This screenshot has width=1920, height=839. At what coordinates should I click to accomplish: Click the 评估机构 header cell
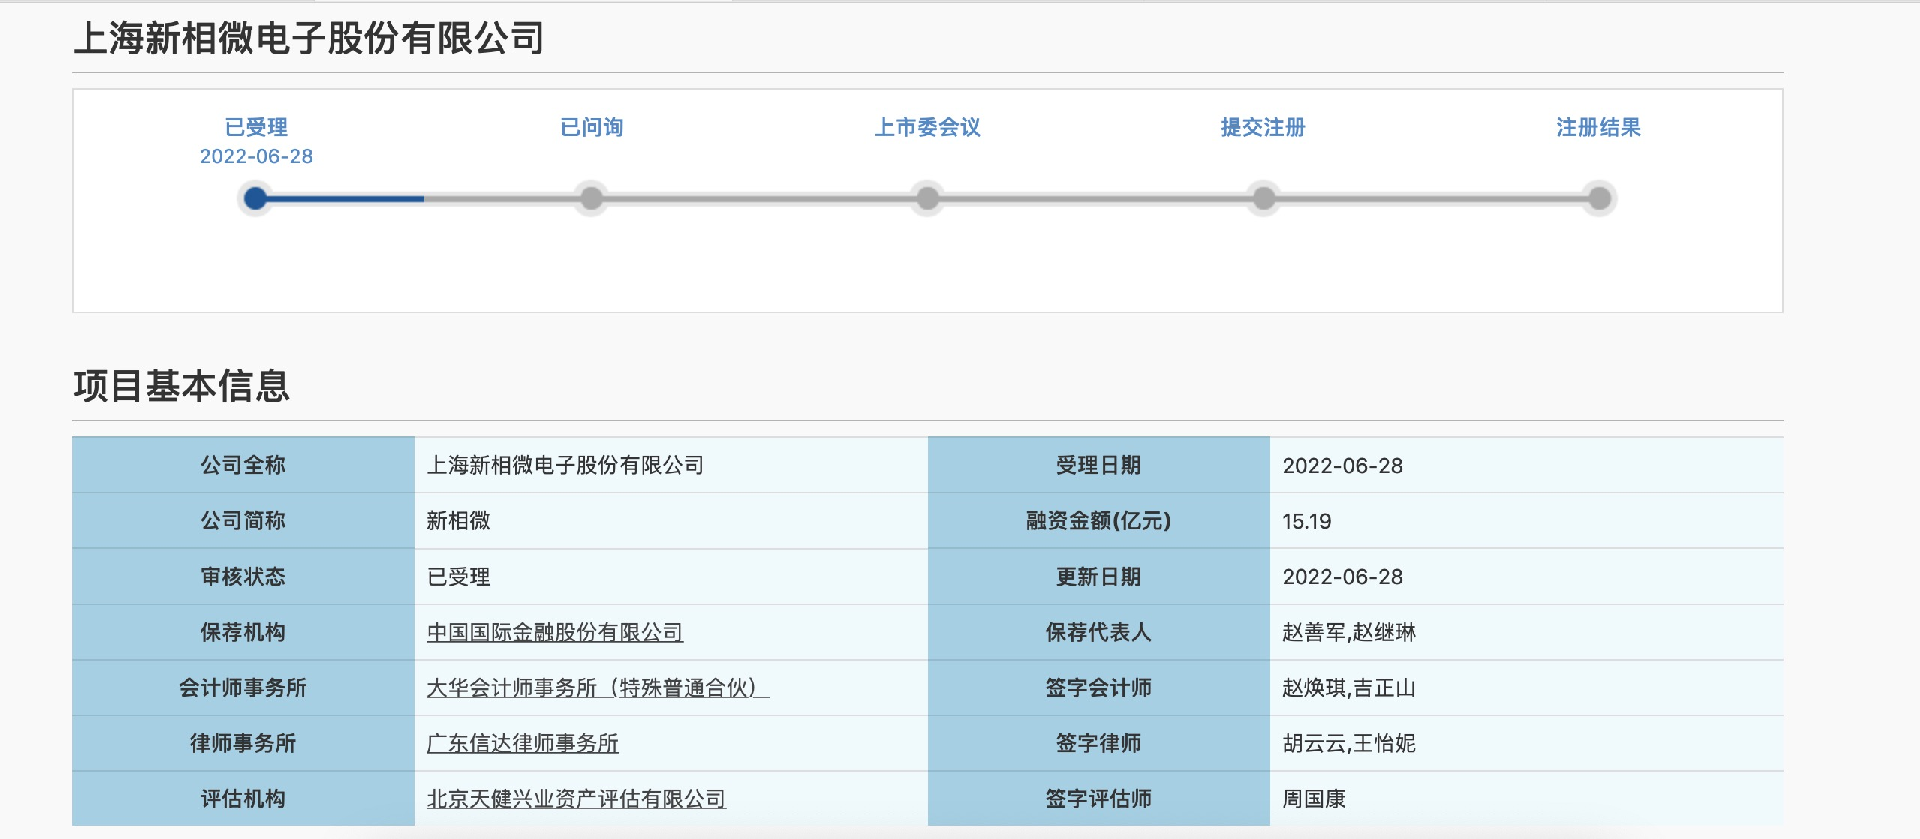point(243,799)
